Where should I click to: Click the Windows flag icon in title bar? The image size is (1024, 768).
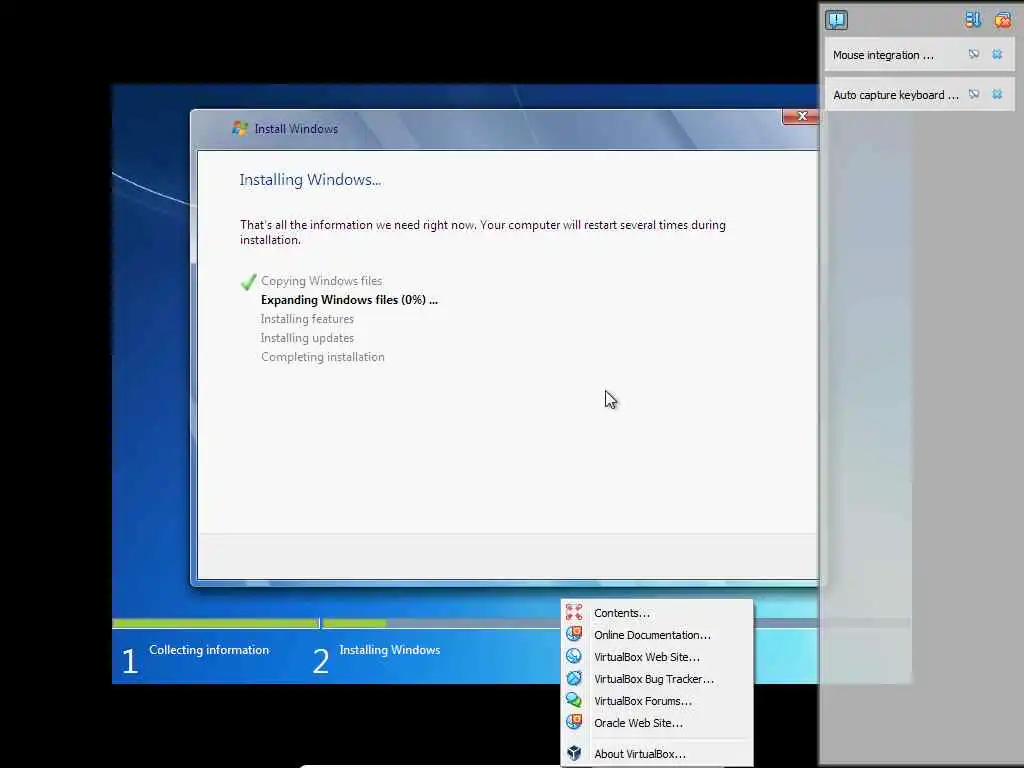point(240,128)
